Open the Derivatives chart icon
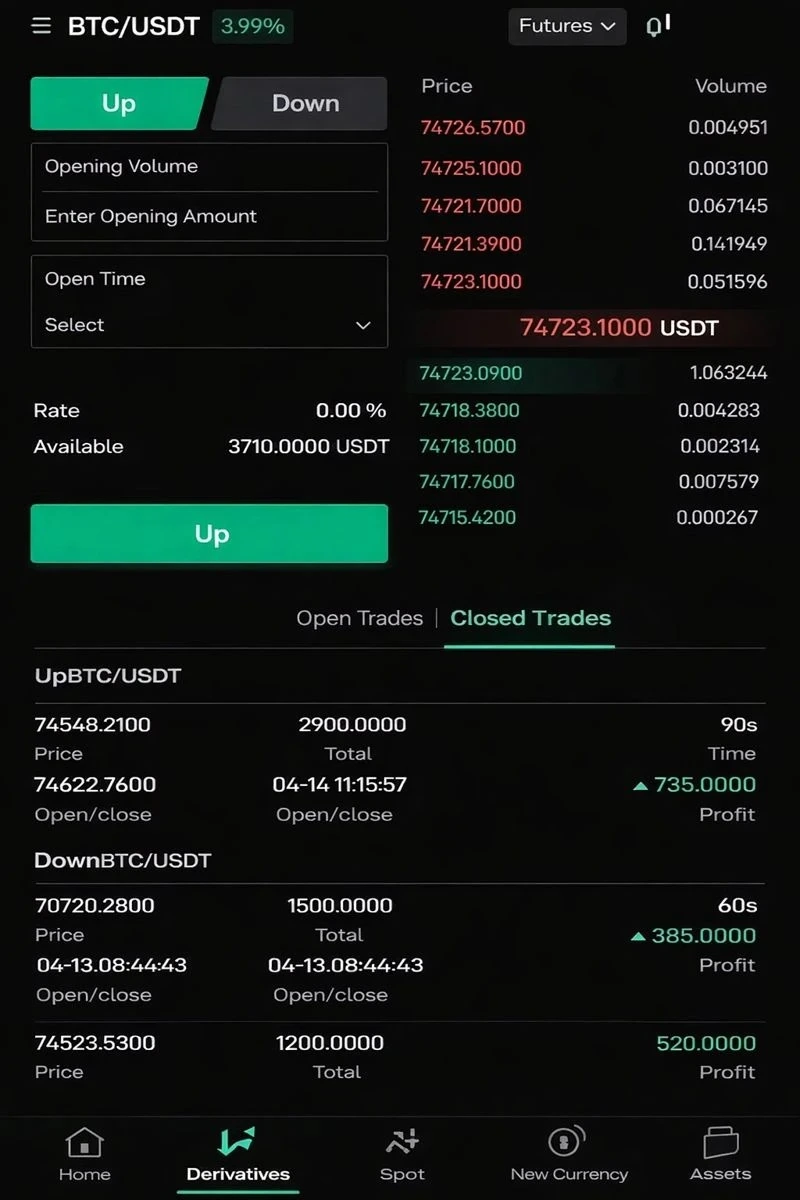 [x=237, y=1142]
